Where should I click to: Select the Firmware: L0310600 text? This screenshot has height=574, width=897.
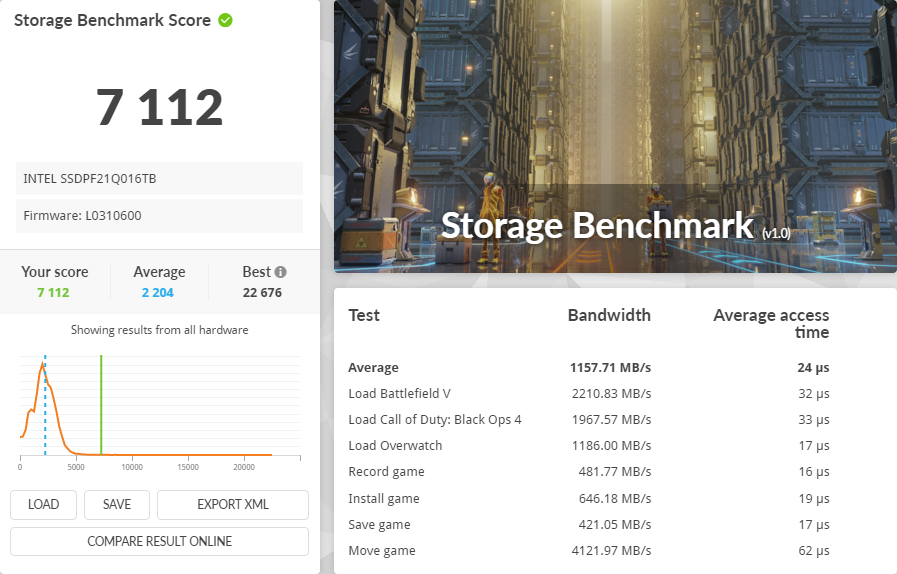coord(82,216)
